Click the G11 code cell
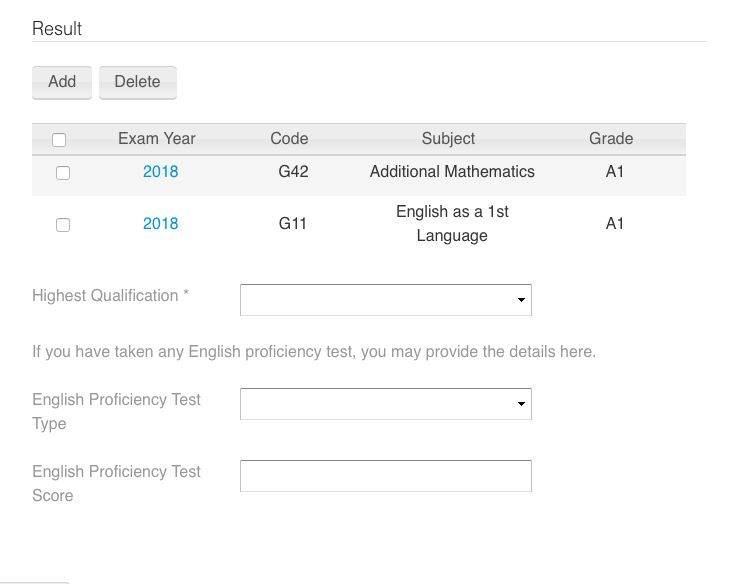733x584 pixels. [x=292, y=224]
